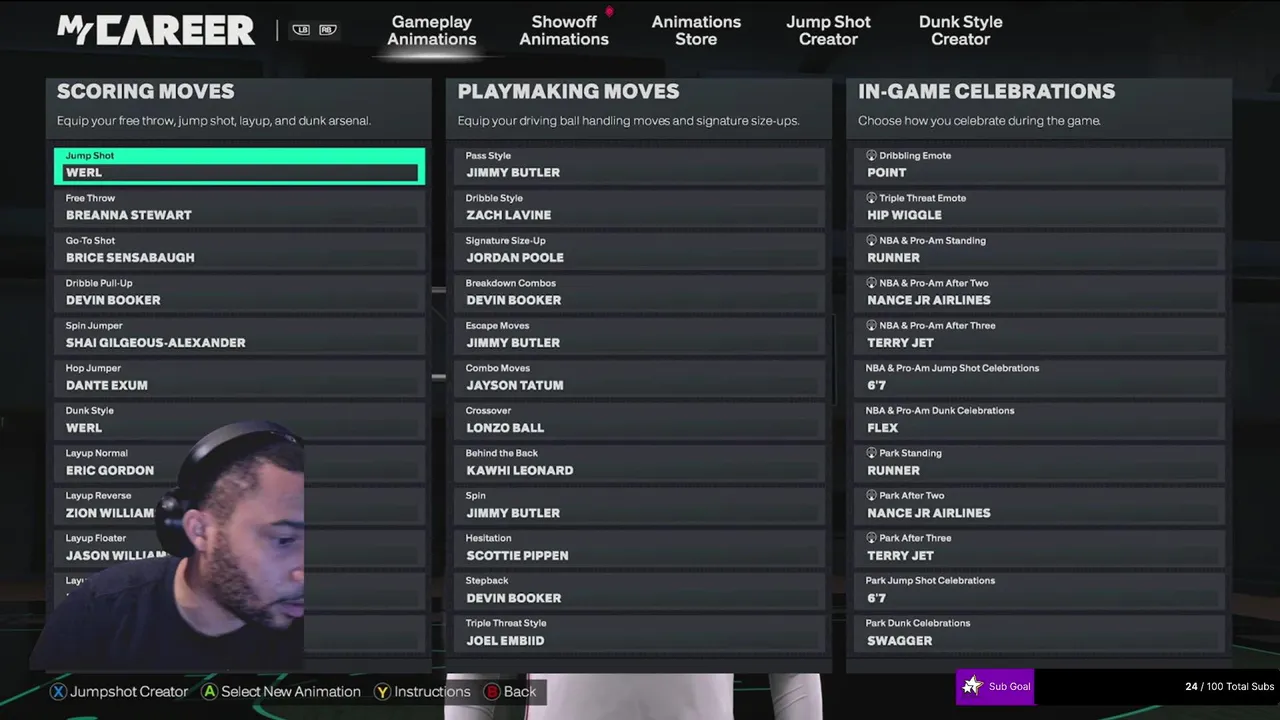Click the B button icon for Back
This screenshot has width=1280, height=720.
492,691
